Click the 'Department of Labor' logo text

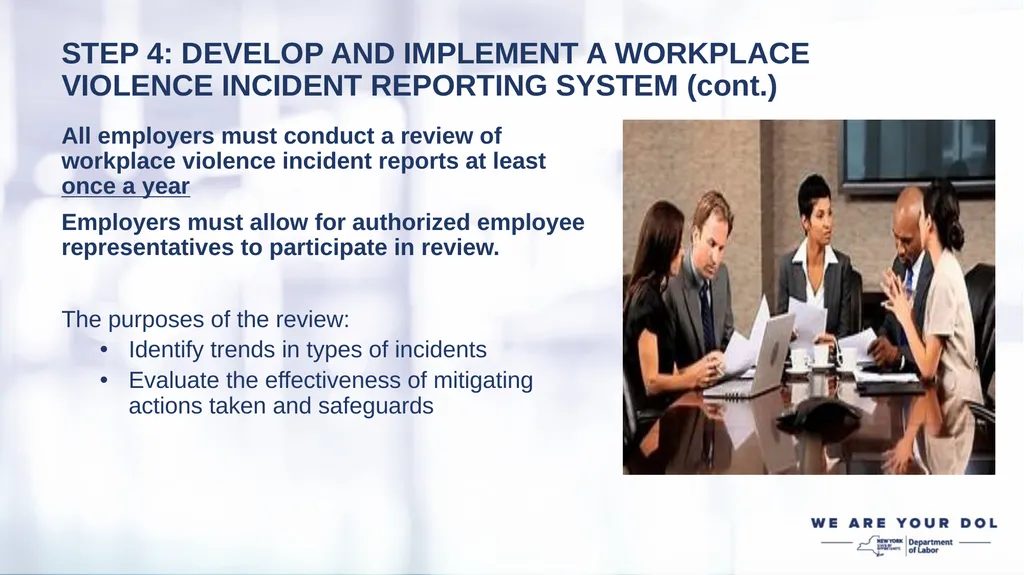pyautogui.click(x=930, y=546)
